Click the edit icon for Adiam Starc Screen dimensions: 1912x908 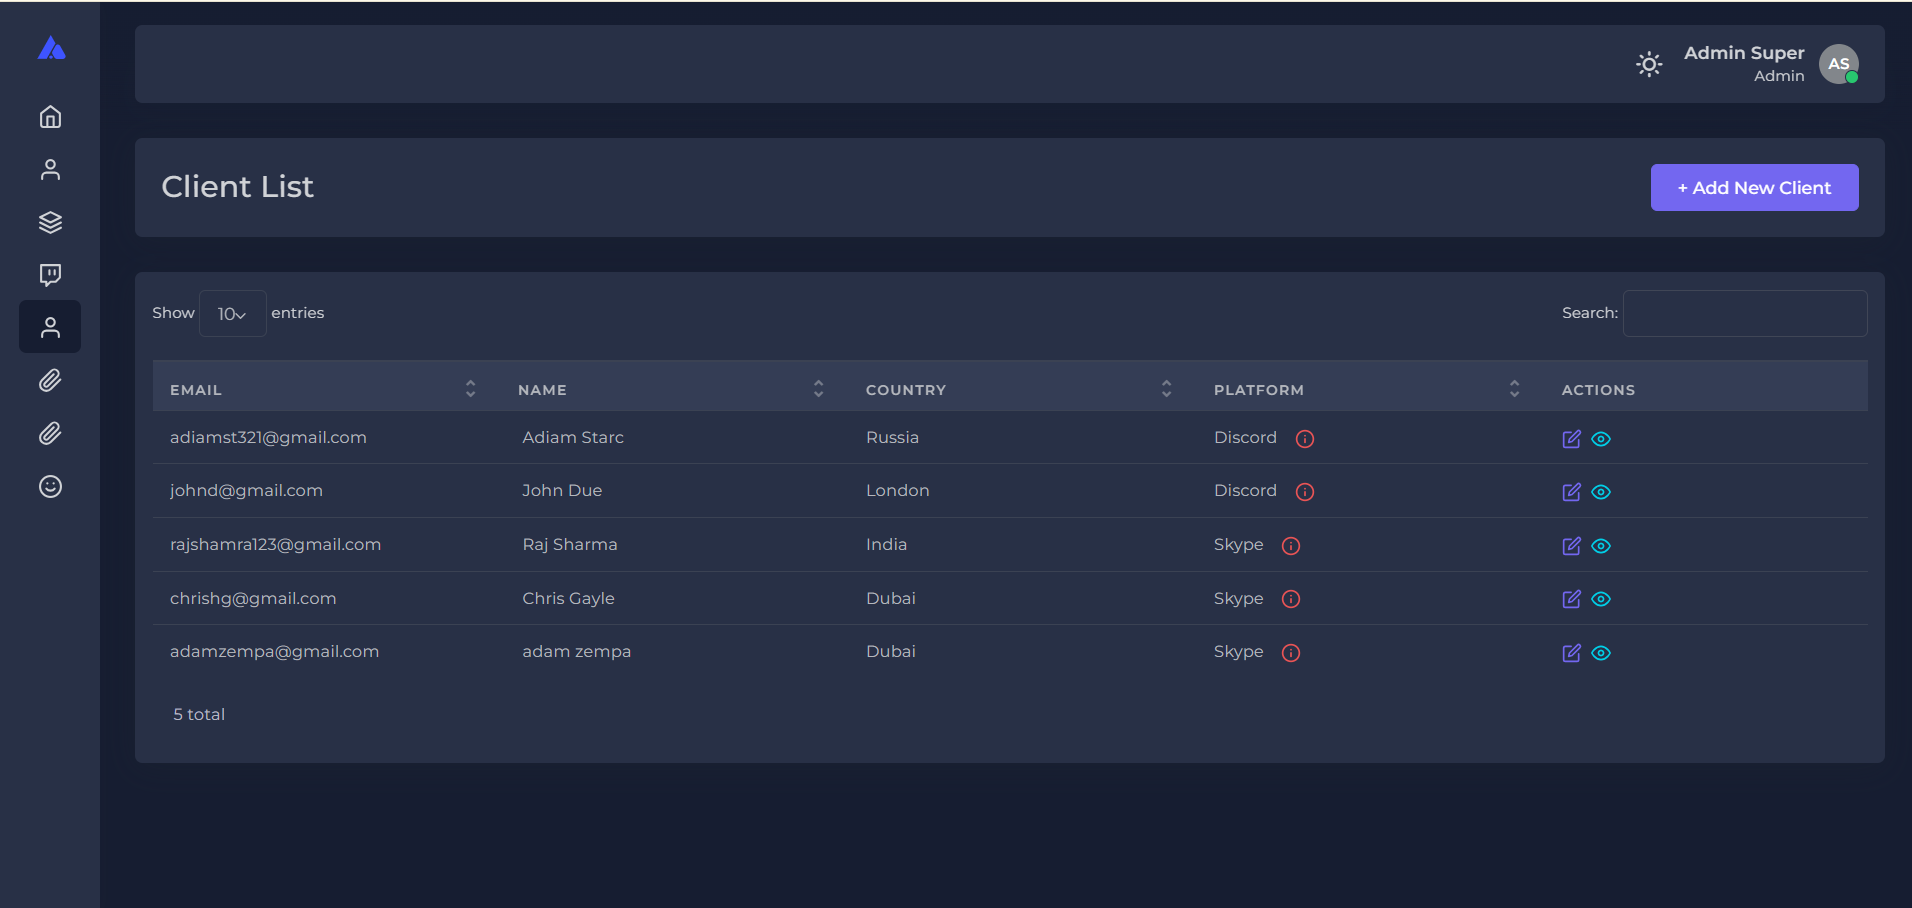point(1571,439)
